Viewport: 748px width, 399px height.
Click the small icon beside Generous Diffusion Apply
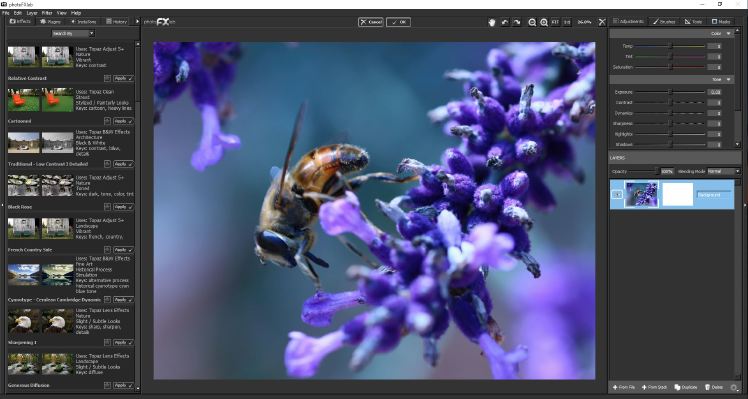click(107, 386)
